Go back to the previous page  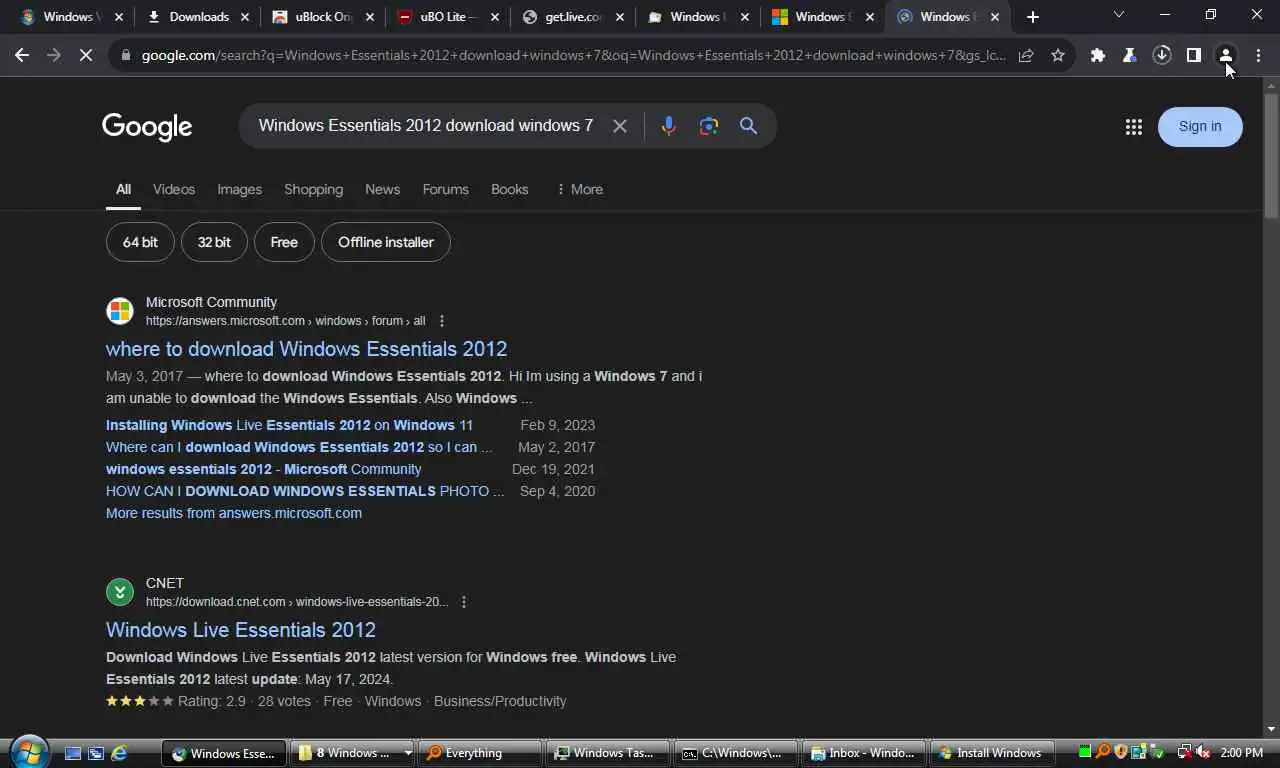22,56
